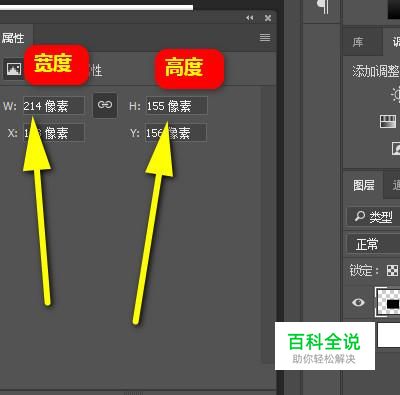The height and width of the screenshot is (395, 400).
Task: Click the H height input field
Action: [x=176, y=106]
